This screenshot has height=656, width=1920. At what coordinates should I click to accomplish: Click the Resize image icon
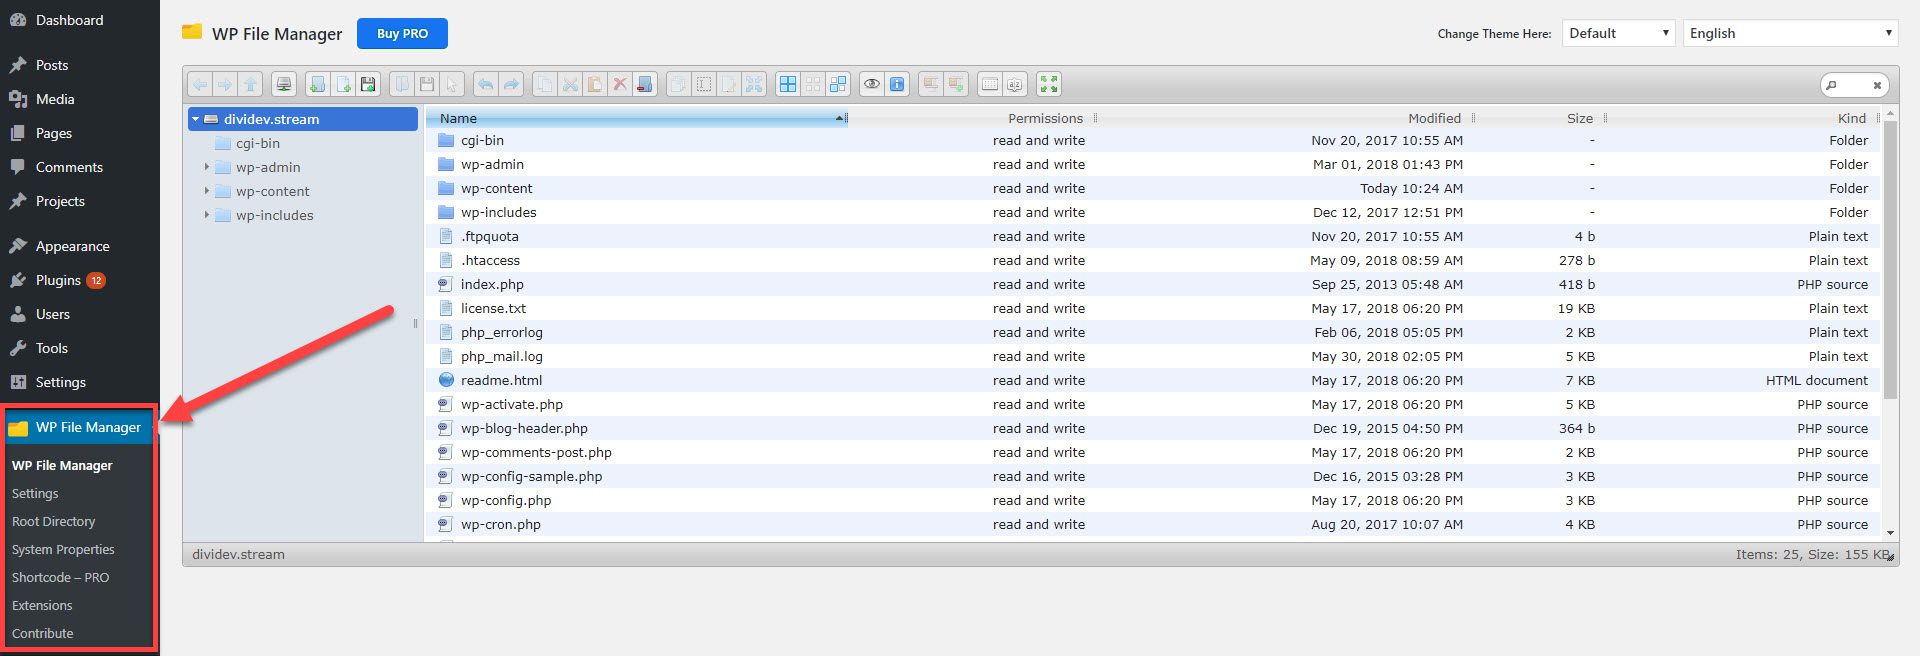point(754,84)
